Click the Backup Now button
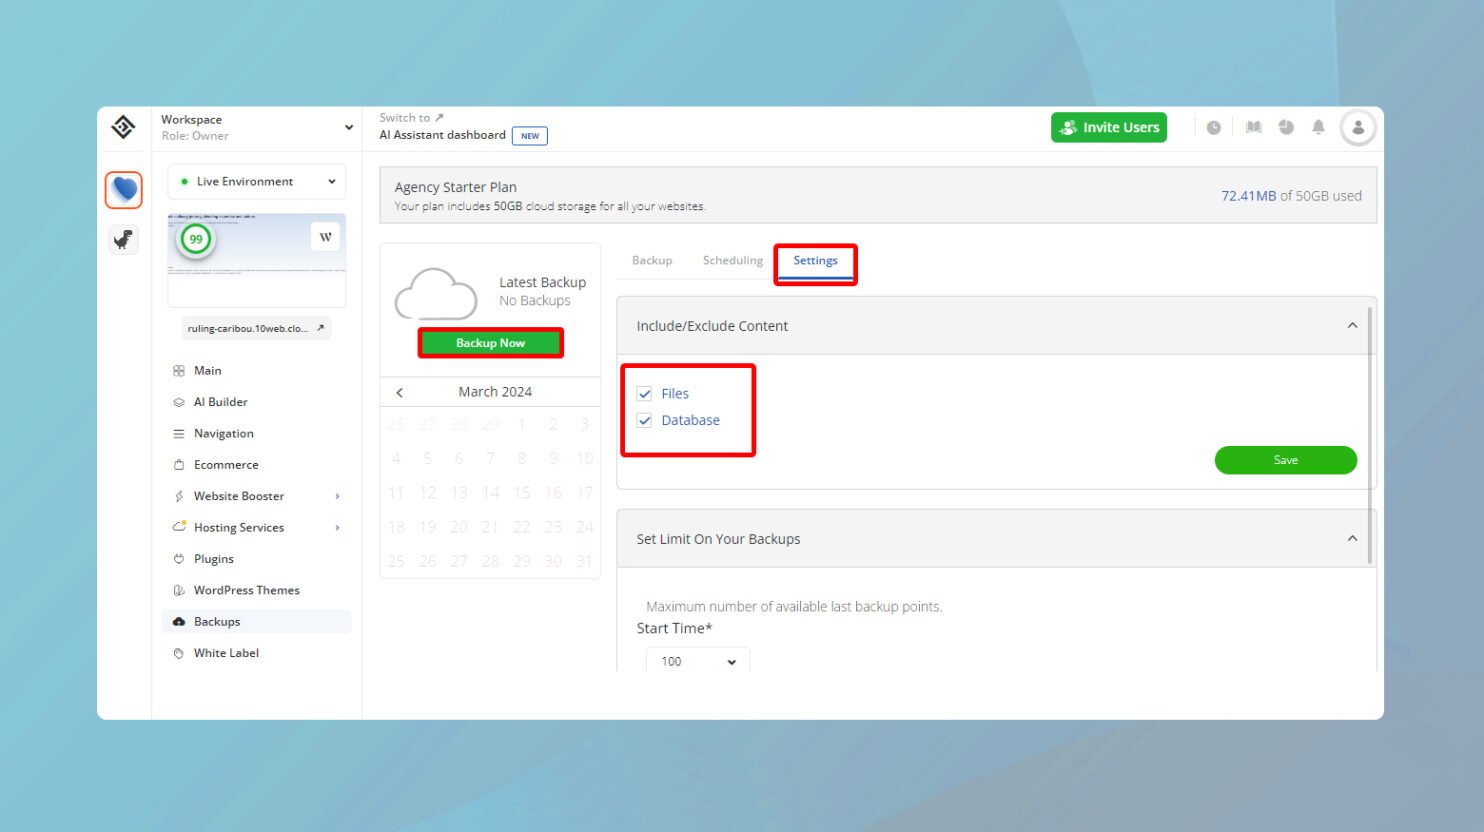Screen dimensions: 1484x832 coord(490,343)
